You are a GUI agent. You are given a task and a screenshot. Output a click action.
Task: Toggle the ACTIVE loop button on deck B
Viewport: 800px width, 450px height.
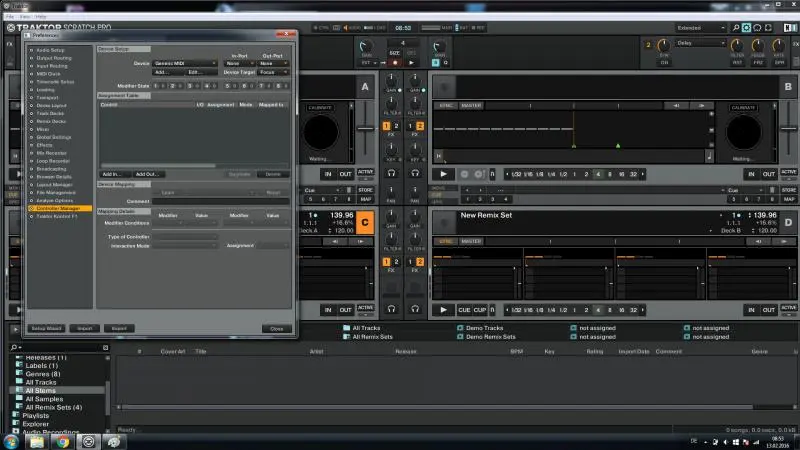pos(787,173)
